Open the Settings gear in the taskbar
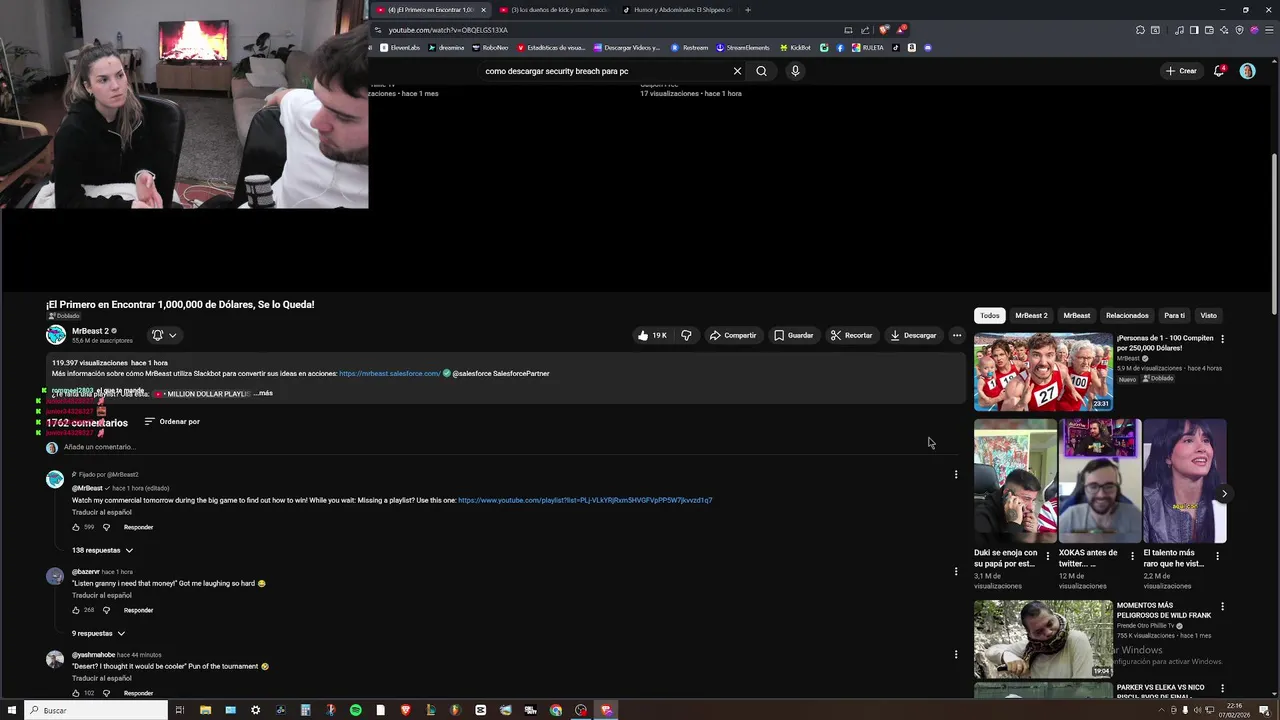Screen dimensions: 1280x720 click(x=255, y=710)
